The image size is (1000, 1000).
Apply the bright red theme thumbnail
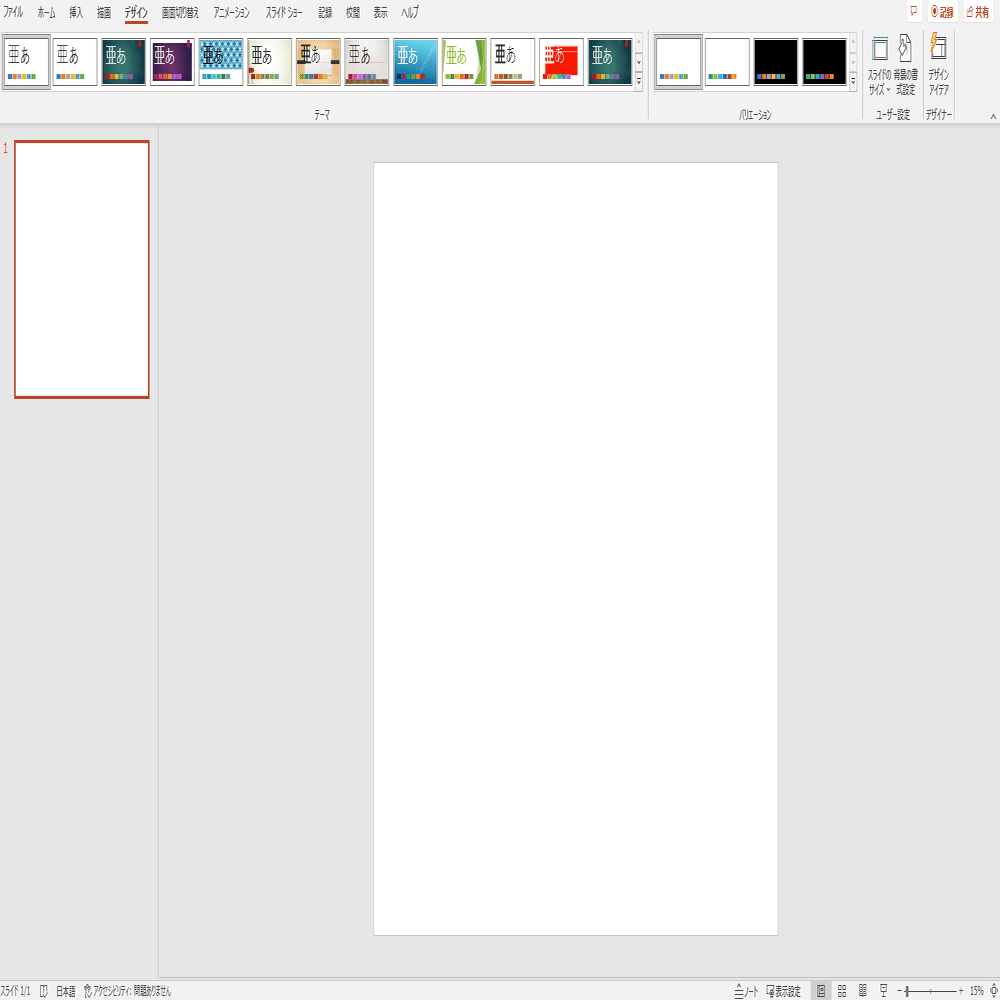coord(561,62)
